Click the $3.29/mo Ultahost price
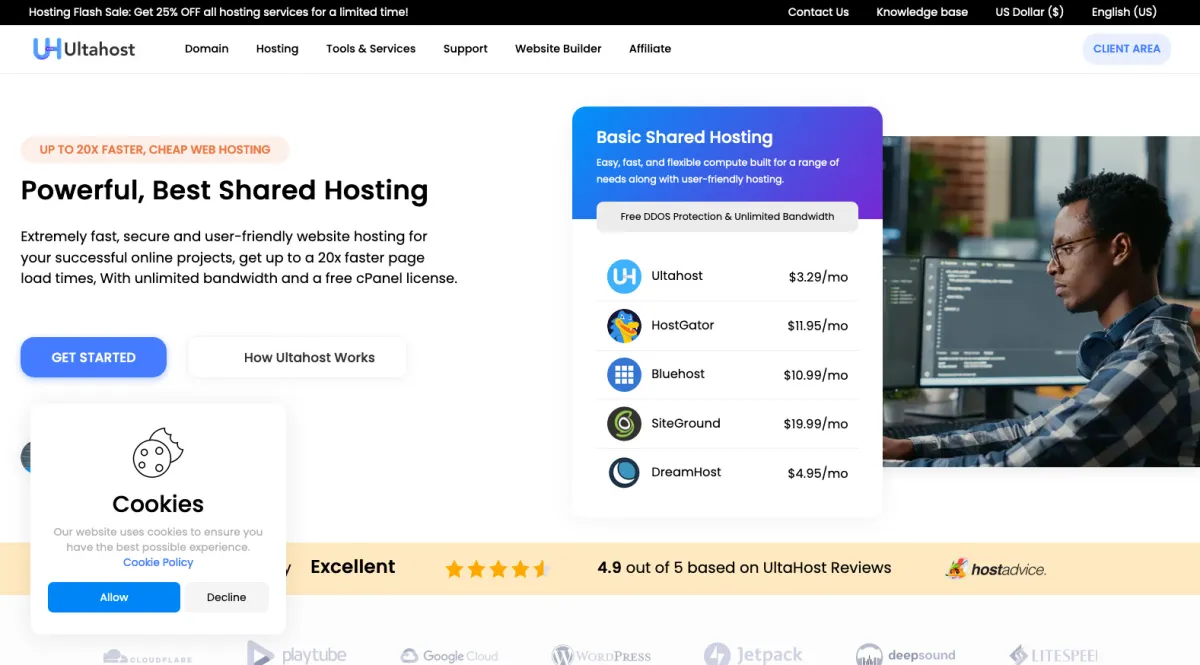This screenshot has width=1200, height=665. [x=818, y=276]
